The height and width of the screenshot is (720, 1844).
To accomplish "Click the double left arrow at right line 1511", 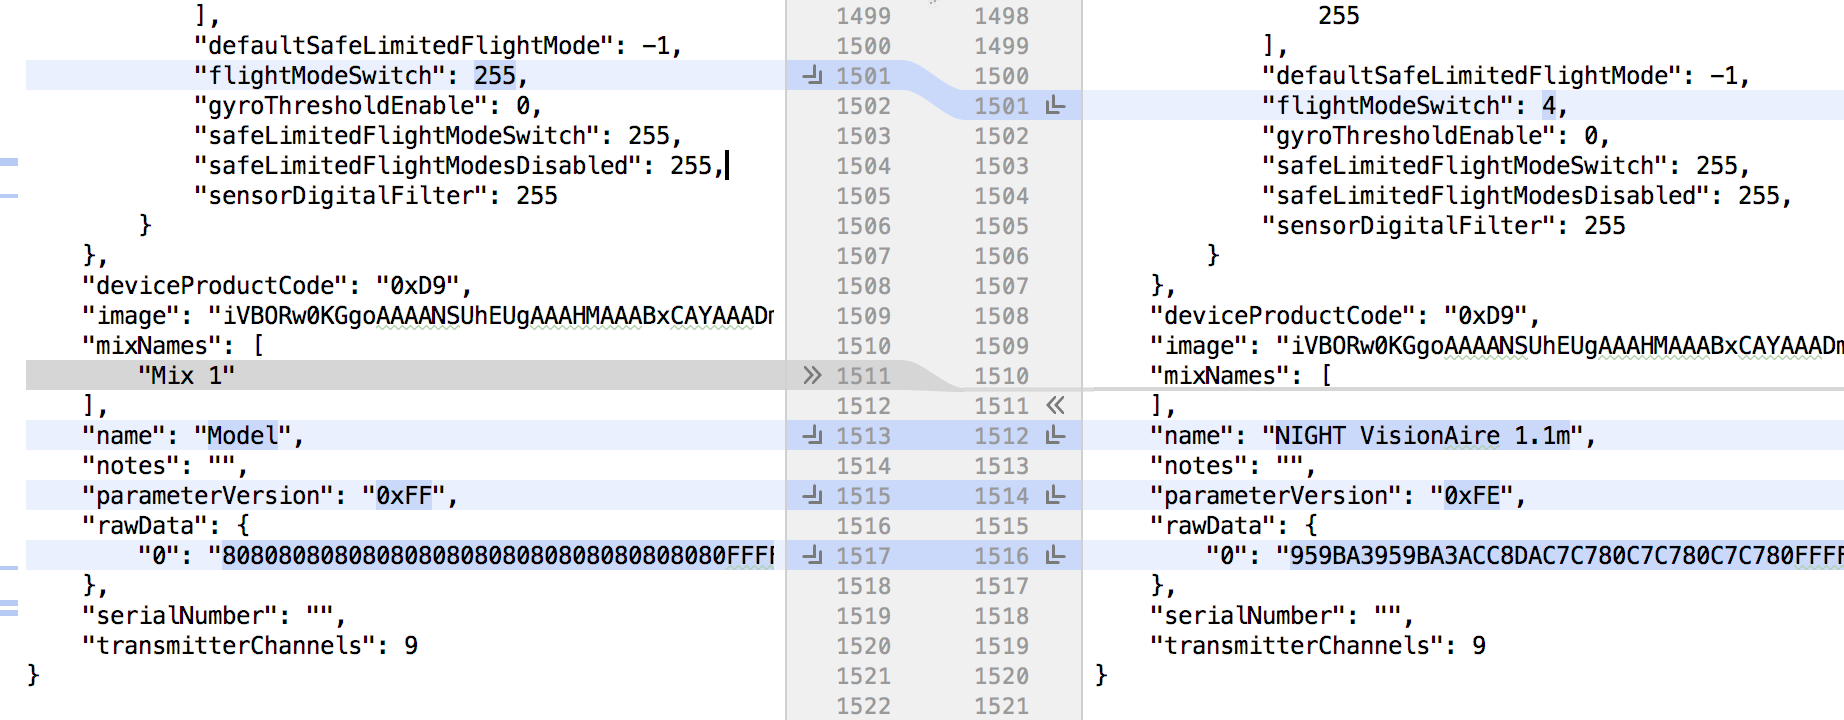I will tap(1055, 405).
